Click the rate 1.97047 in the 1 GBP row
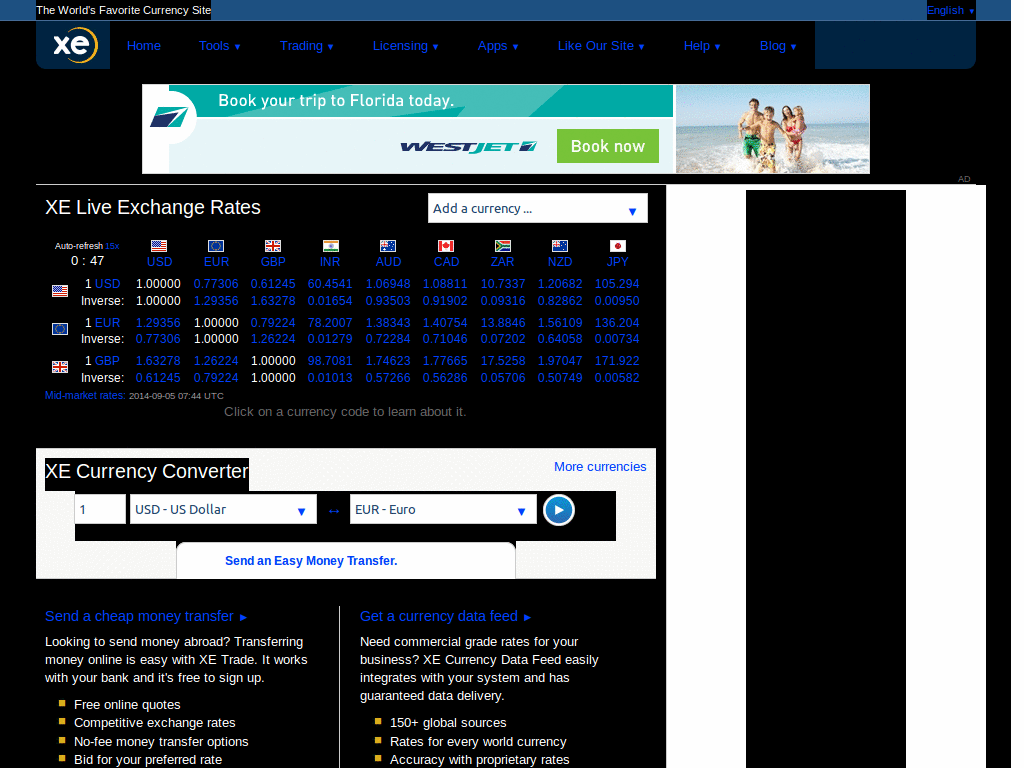Screen dimensions: 1024x768 coord(560,360)
